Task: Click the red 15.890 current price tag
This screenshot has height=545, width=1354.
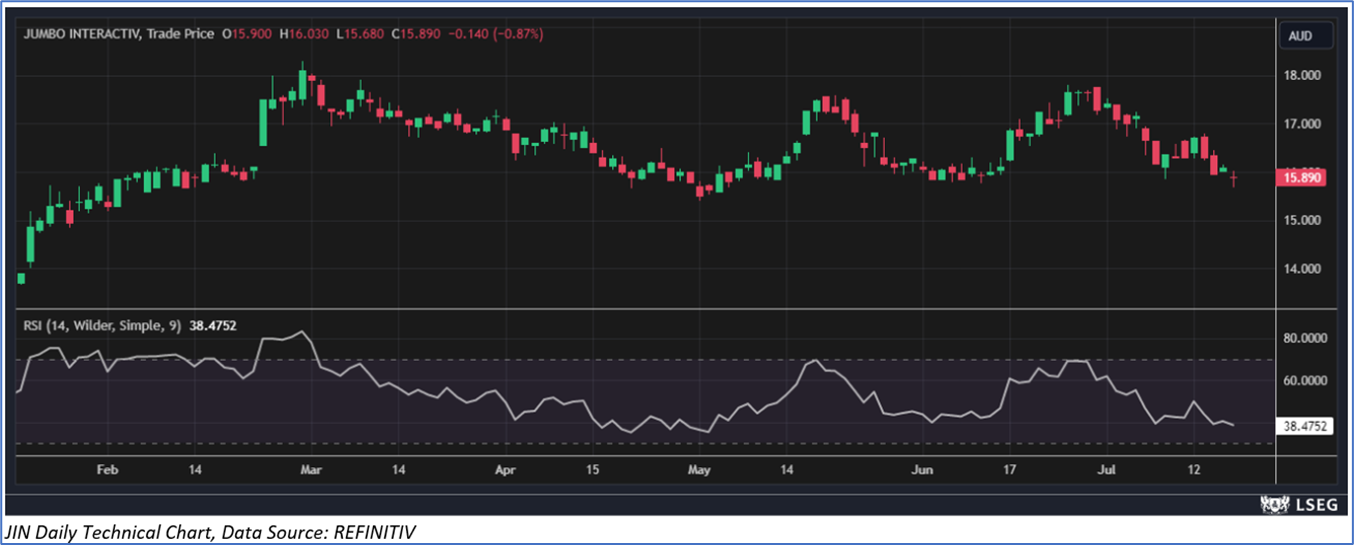Action: 1304,178
